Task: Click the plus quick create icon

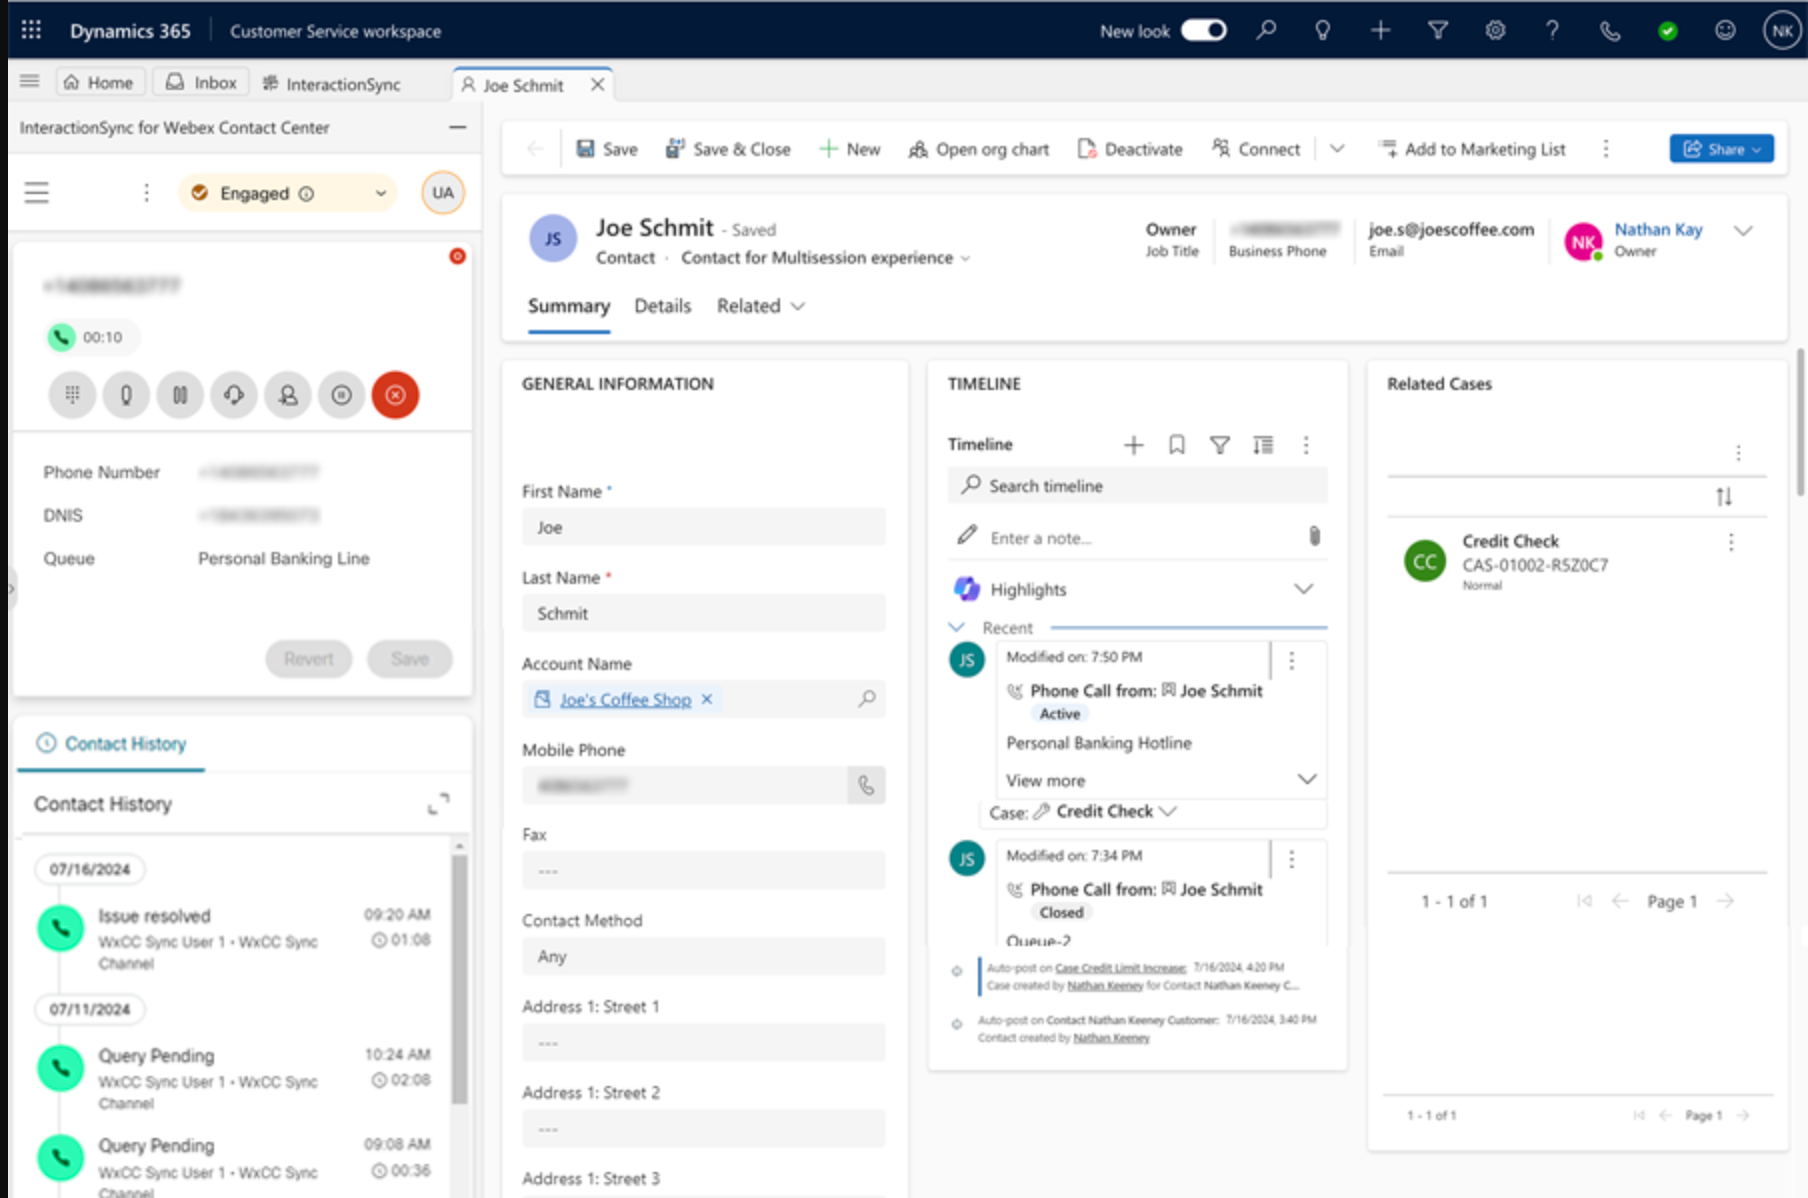Action: (1380, 30)
